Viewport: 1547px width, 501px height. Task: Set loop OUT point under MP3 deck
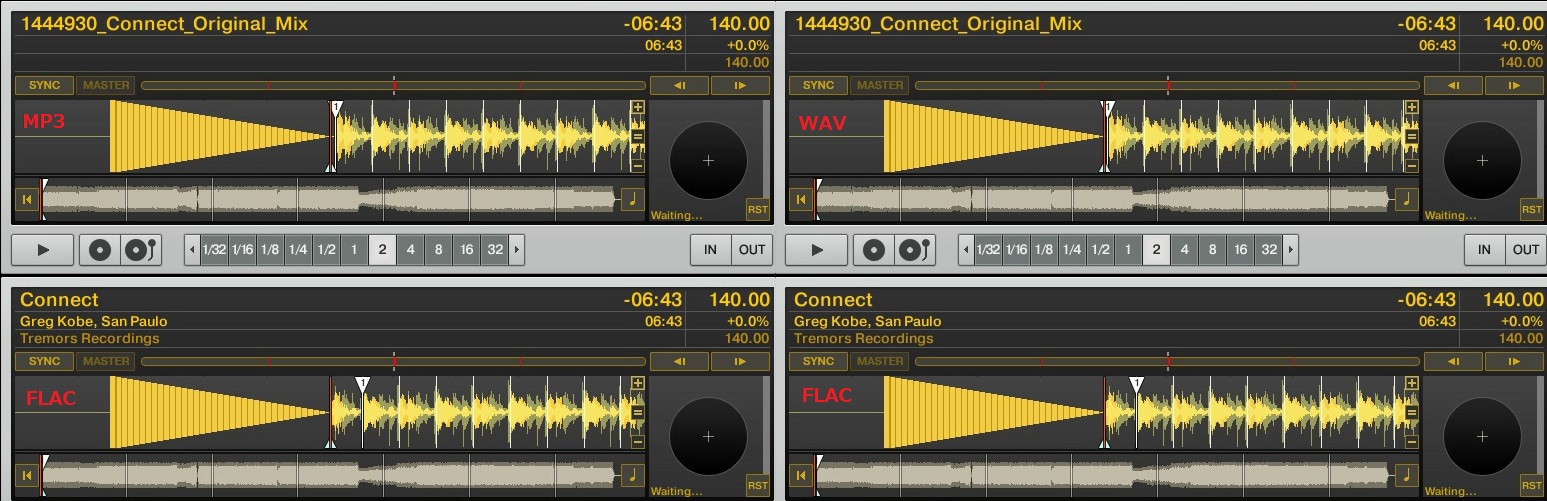752,249
